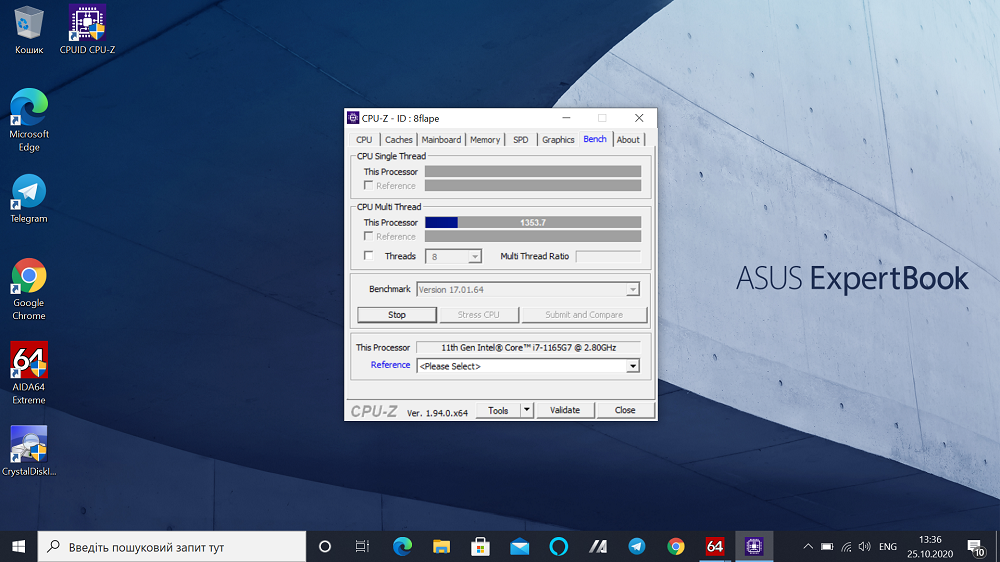
Task: Open Mail app from the taskbar
Action: 519,547
